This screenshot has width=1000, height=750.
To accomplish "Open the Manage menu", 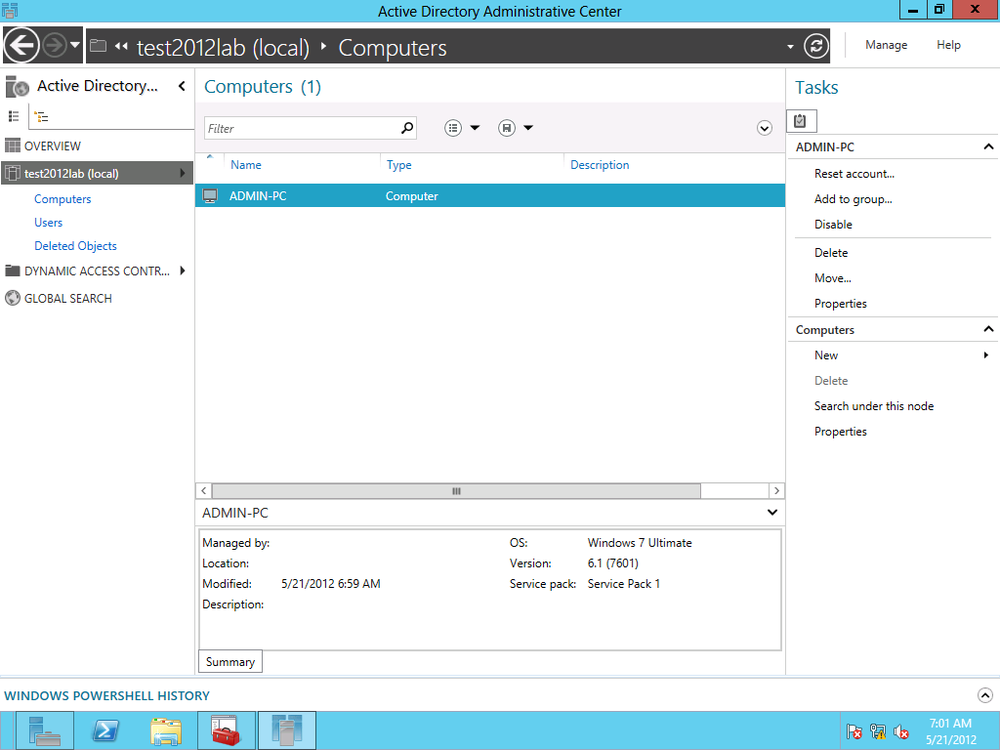I will [886, 45].
